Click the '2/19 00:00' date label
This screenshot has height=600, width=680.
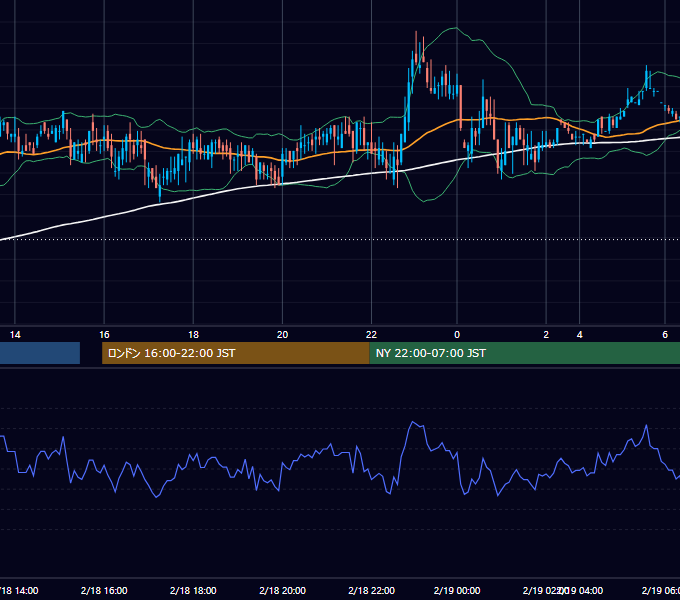click(x=457, y=590)
